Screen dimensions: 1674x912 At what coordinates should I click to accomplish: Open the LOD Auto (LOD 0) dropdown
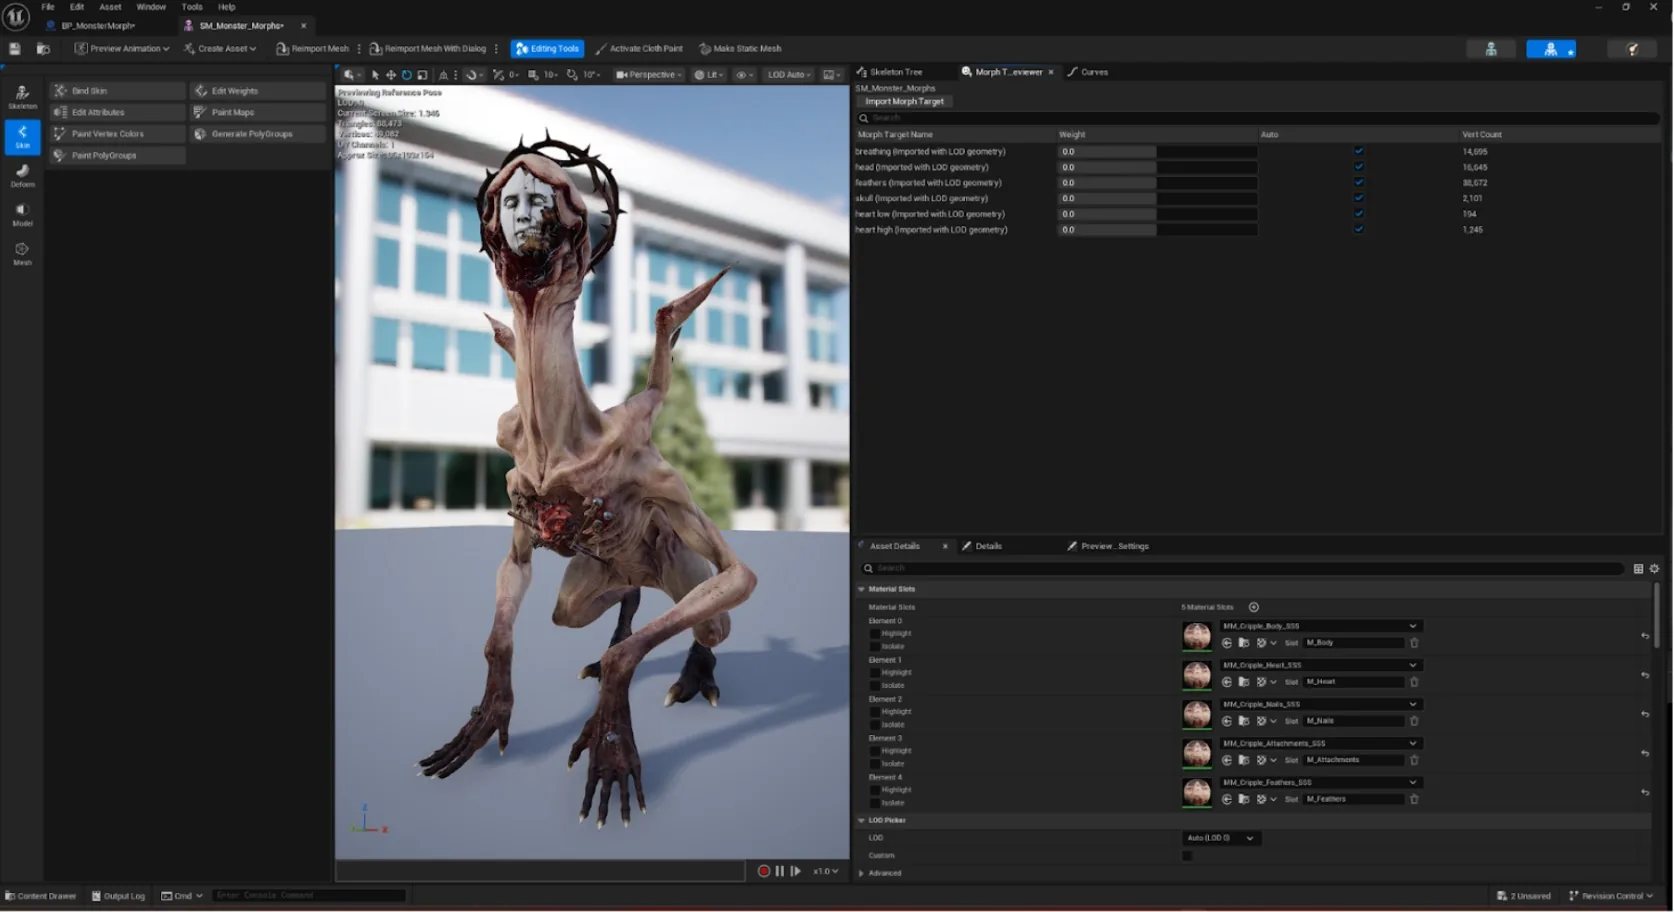(1220, 838)
